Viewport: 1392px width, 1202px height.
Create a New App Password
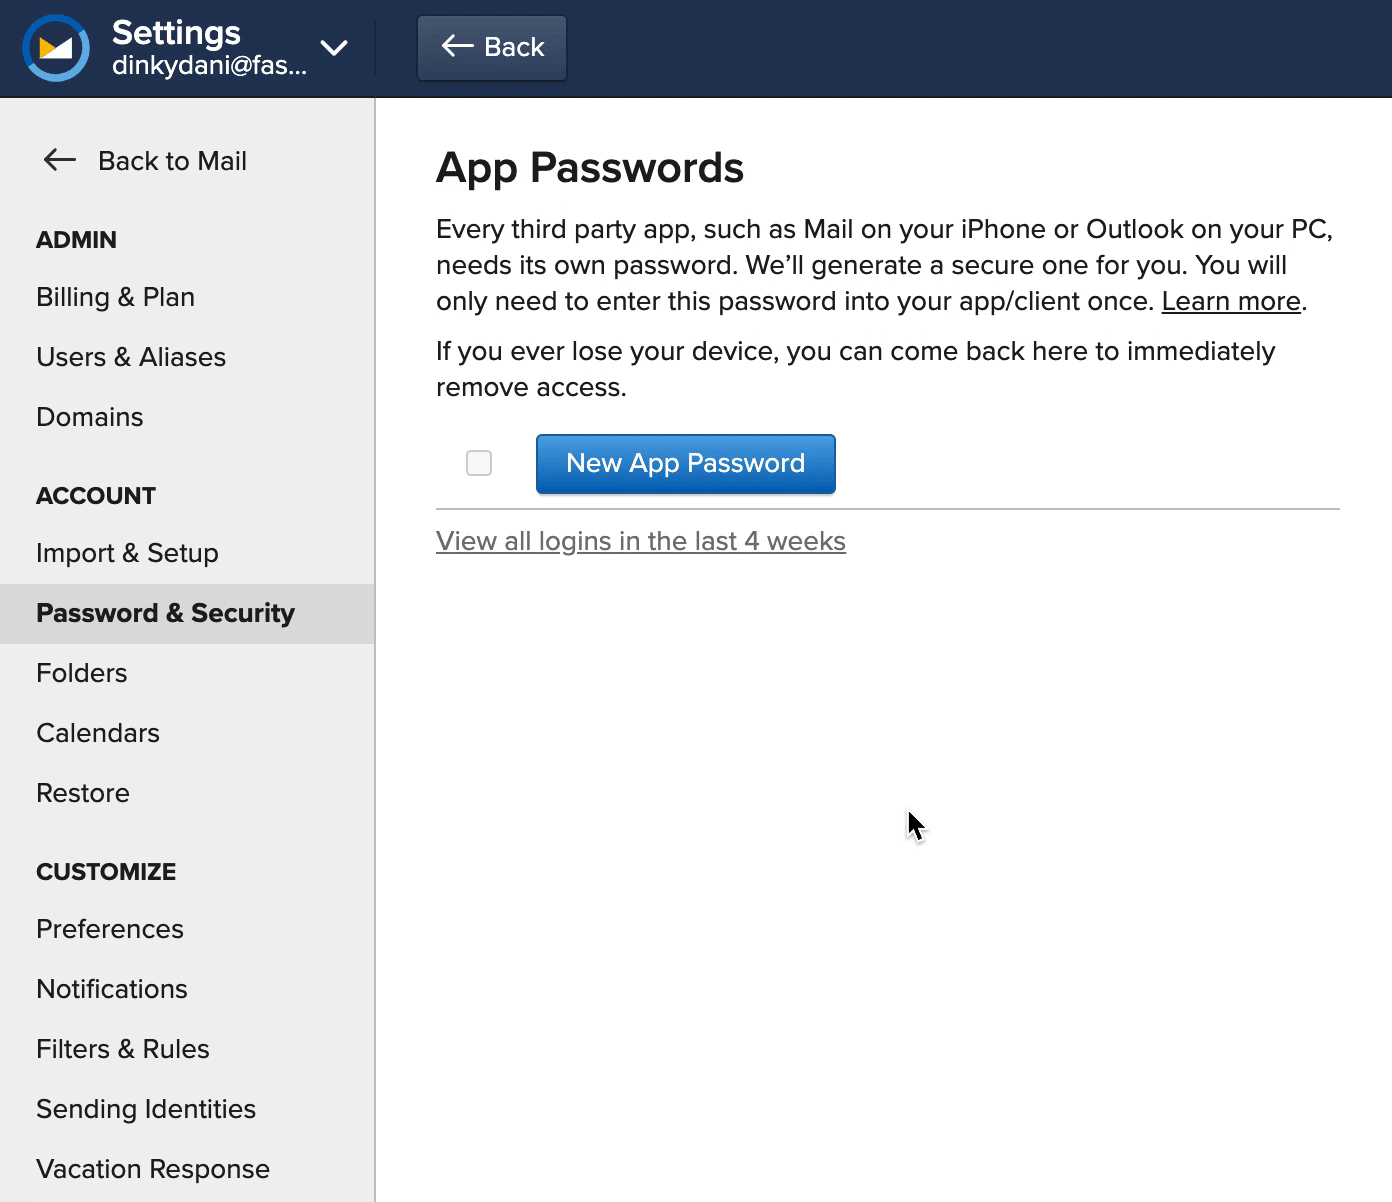click(685, 464)
